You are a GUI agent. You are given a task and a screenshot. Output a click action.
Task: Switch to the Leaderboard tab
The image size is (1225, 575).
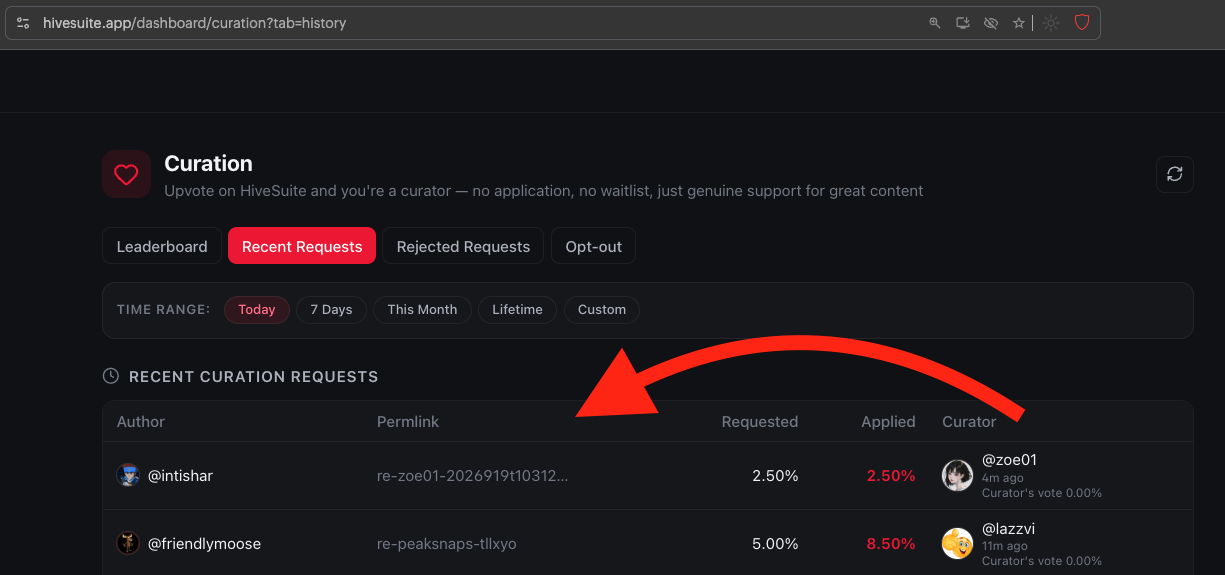click(162, 246)
